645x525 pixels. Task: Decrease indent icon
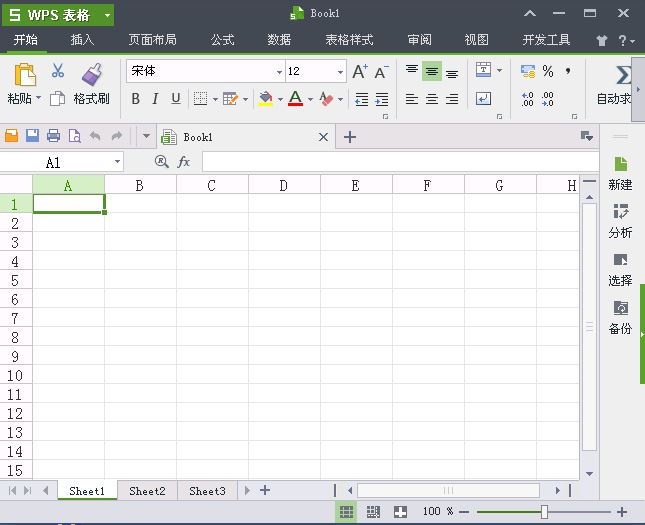(x=362, y=99)
